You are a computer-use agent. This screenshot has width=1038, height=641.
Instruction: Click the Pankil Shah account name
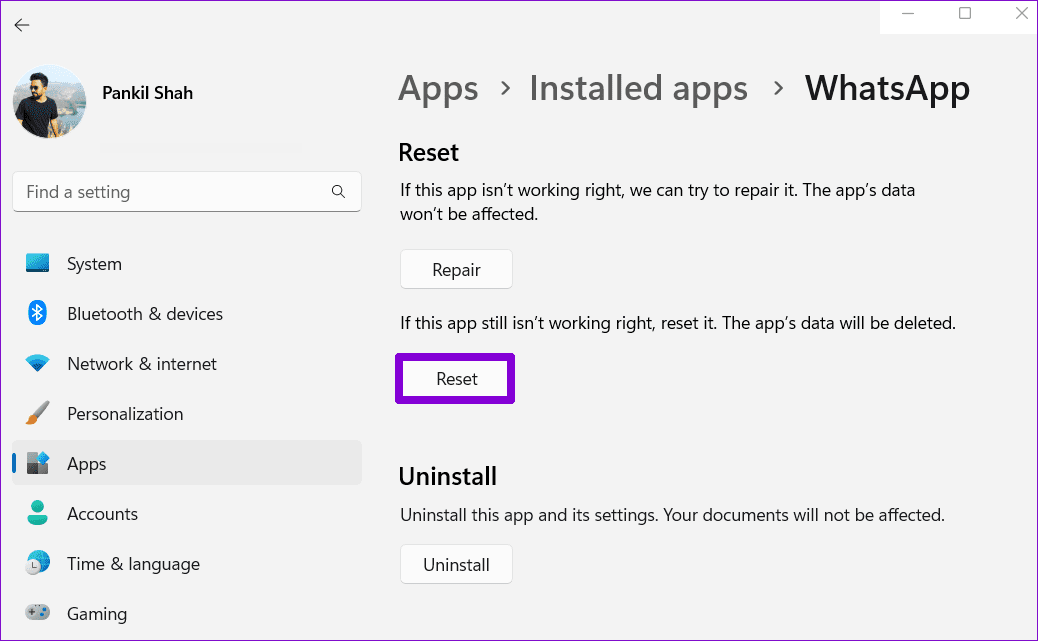pos(148,93)
